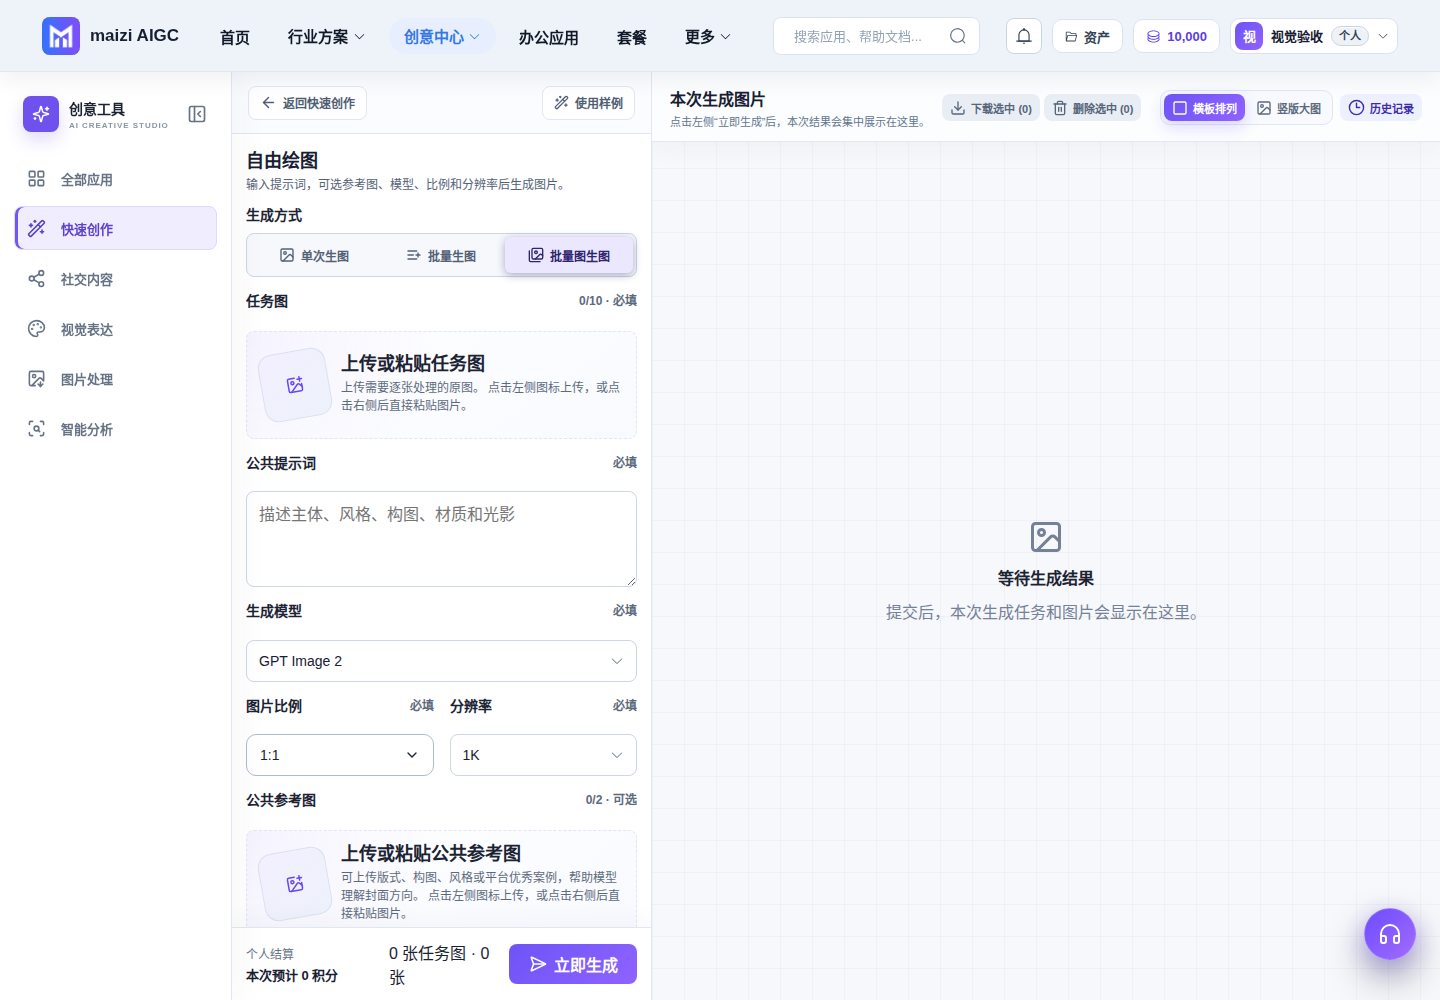The width and height of the screenshot is (1440, 1000).
Task: Click 上传或粘贴任务图 upload area
Action: [x=441, y=385]
